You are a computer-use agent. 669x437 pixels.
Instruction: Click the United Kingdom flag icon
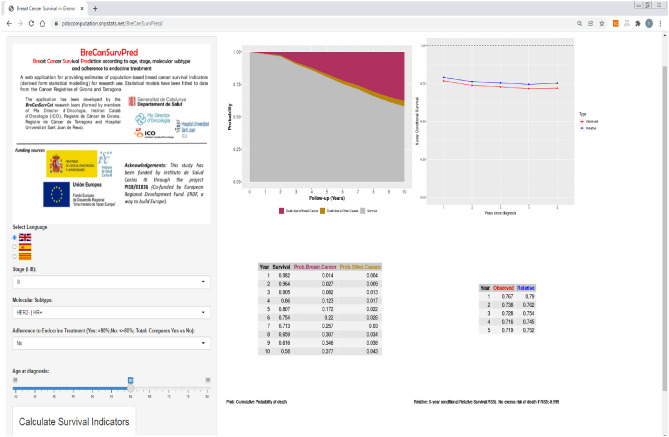(x=25, y=237)
